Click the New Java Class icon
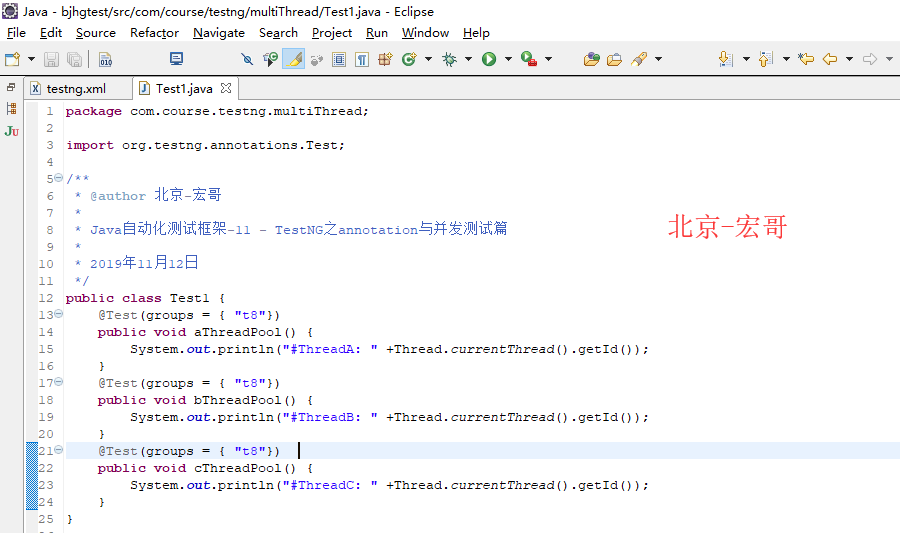Screen dimensions: 900x533 (409, 59)
